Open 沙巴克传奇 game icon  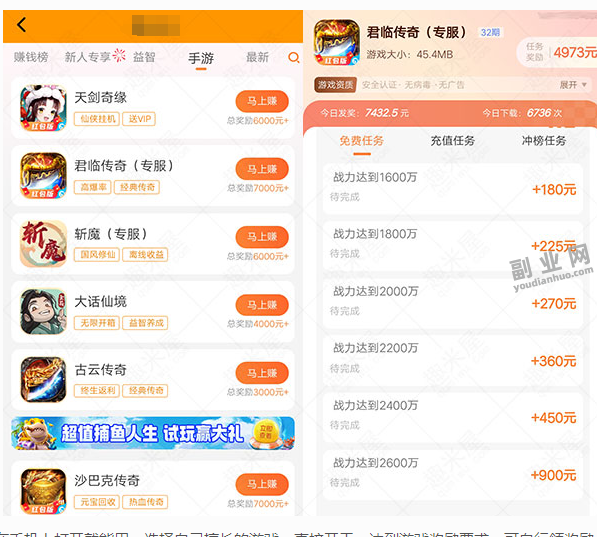click(43, 491)
